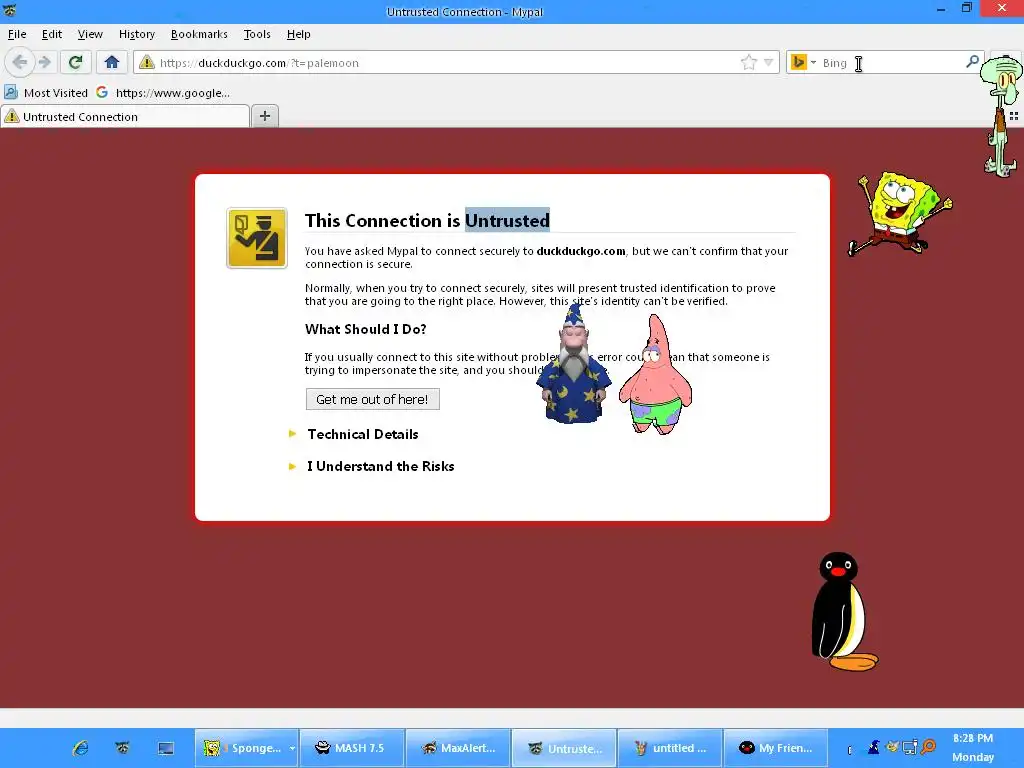
Task: Switch to the My Frien... taskbar window
Action: tap(775, 748)
